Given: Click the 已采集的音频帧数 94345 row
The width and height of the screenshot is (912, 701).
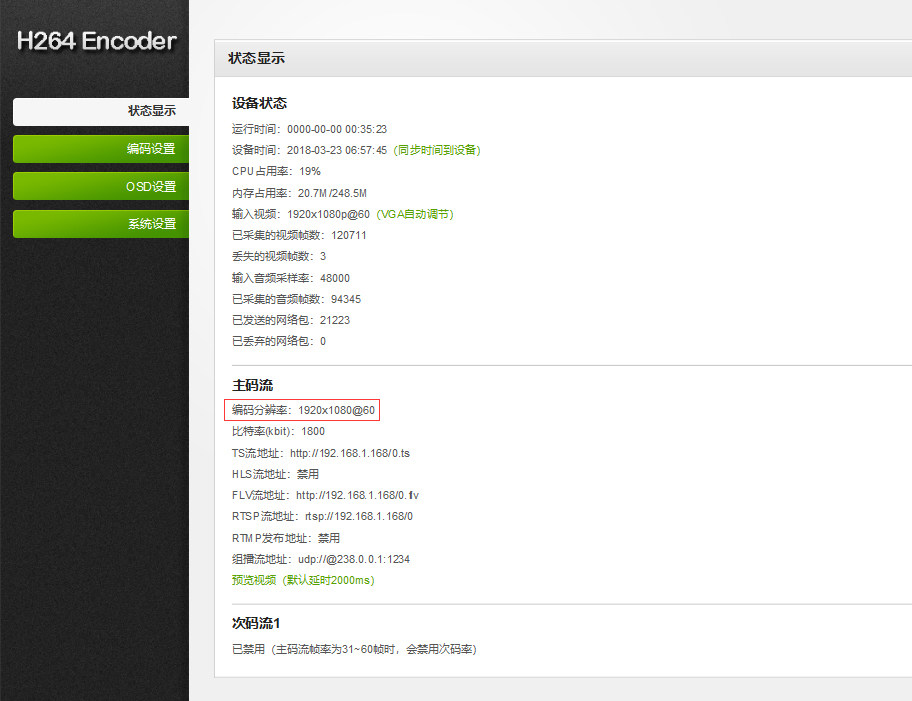Looking at the screenshot, I should pyautogui.click(x=297, y=299).
